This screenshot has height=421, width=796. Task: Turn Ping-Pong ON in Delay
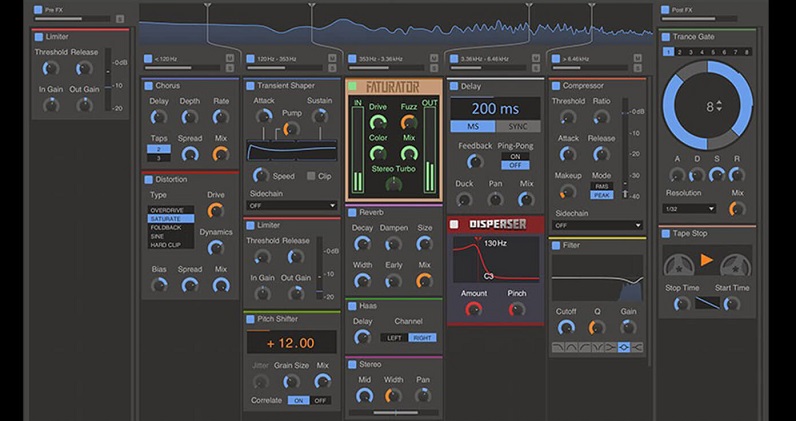pos(515,156)
